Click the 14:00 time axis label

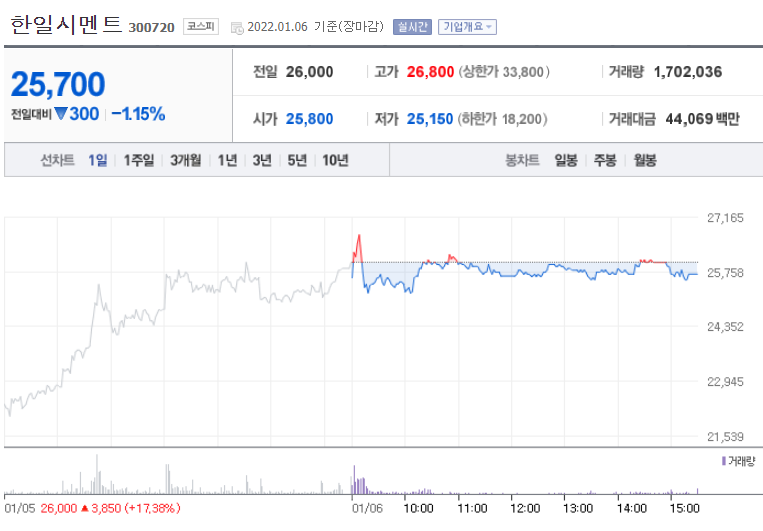pyautogui.click(x=632, y=509)
